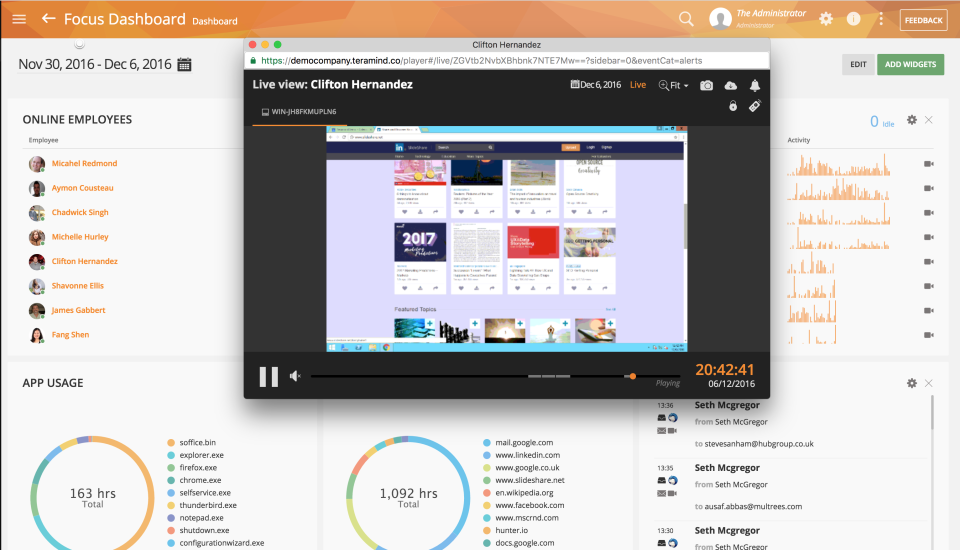
Task: Open the vertical three-dot more menu
Action: [881, 19]
